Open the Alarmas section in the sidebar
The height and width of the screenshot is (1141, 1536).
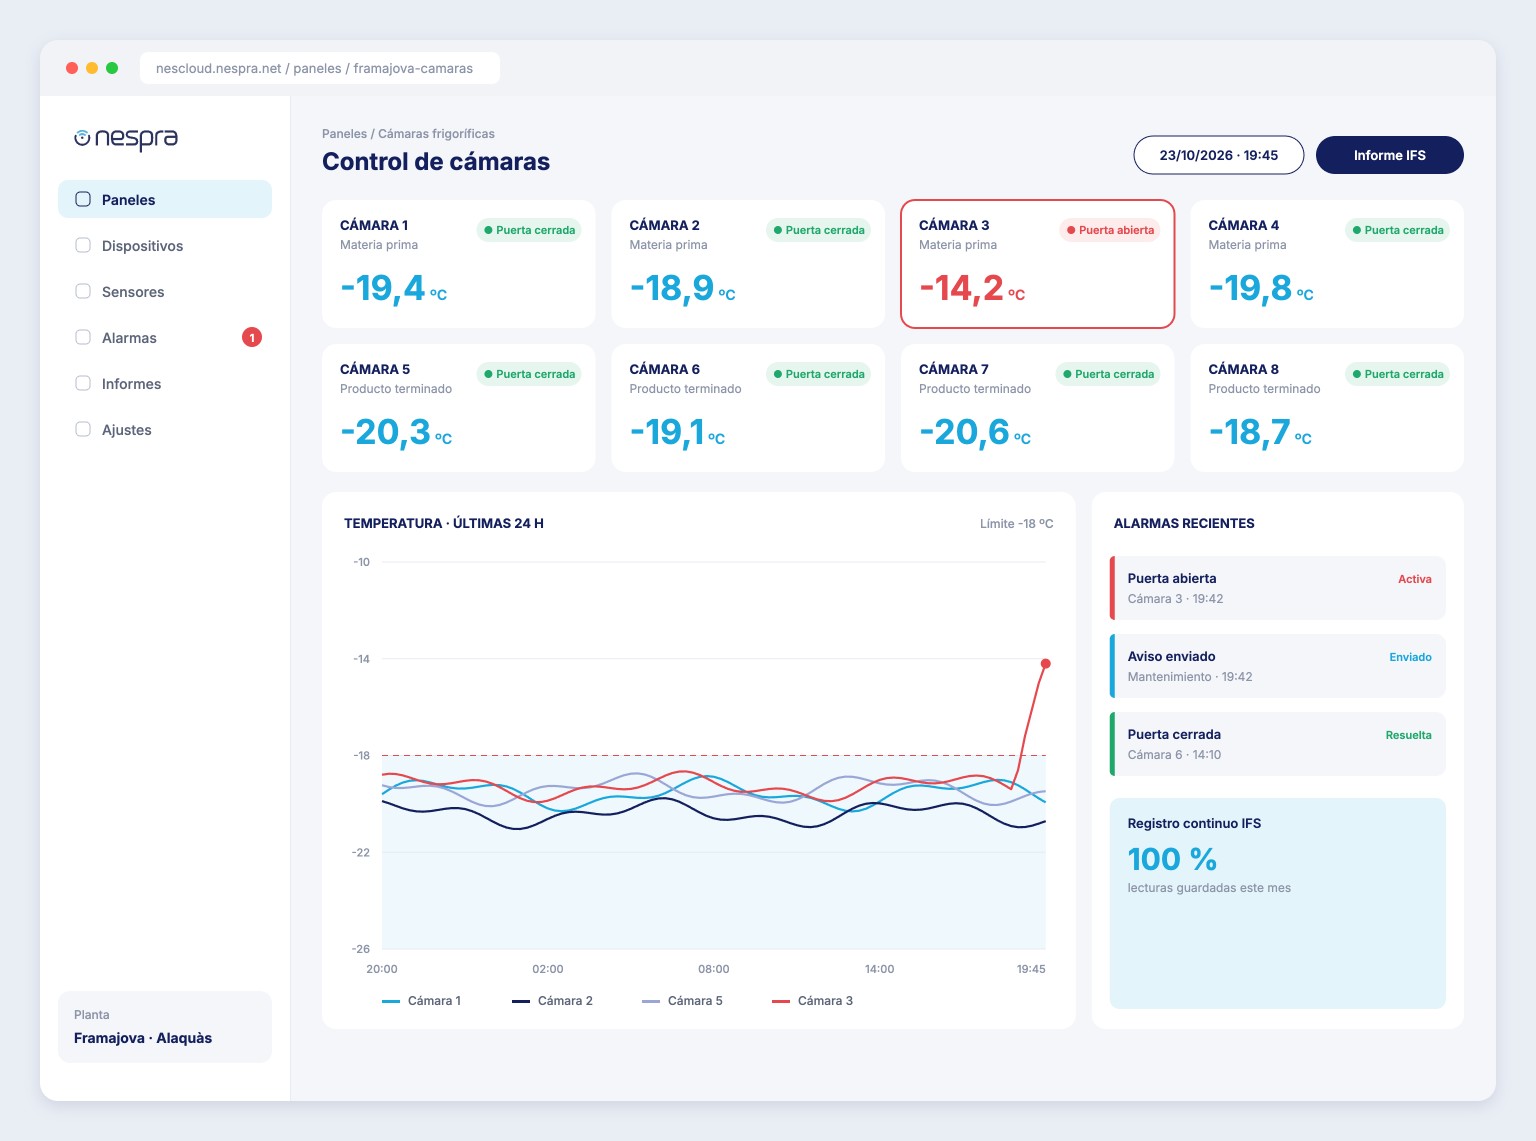click(x=165, y=338)
